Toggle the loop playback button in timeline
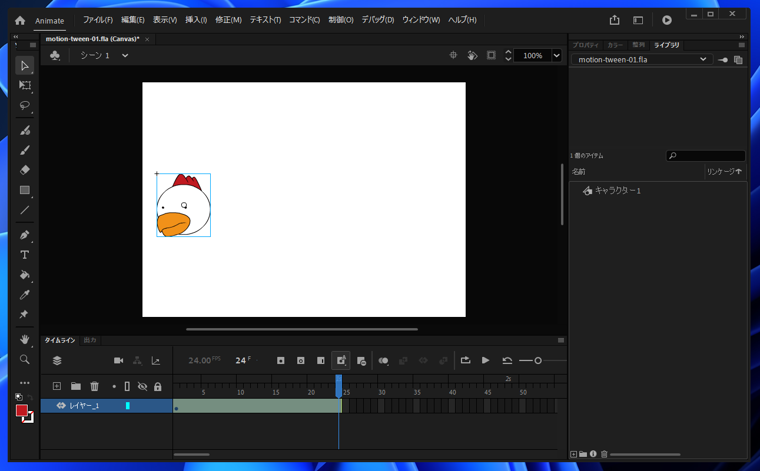Viewport: 760px width, 471px height. [x=465, y=360]
